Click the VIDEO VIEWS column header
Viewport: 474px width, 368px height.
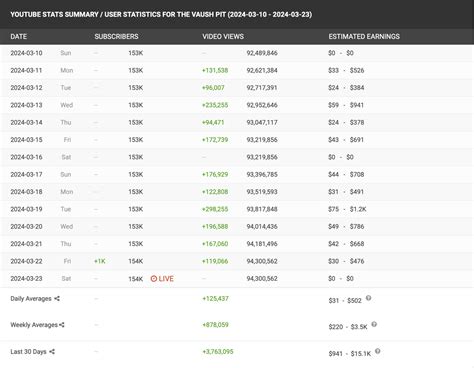(x=223, y=36)
